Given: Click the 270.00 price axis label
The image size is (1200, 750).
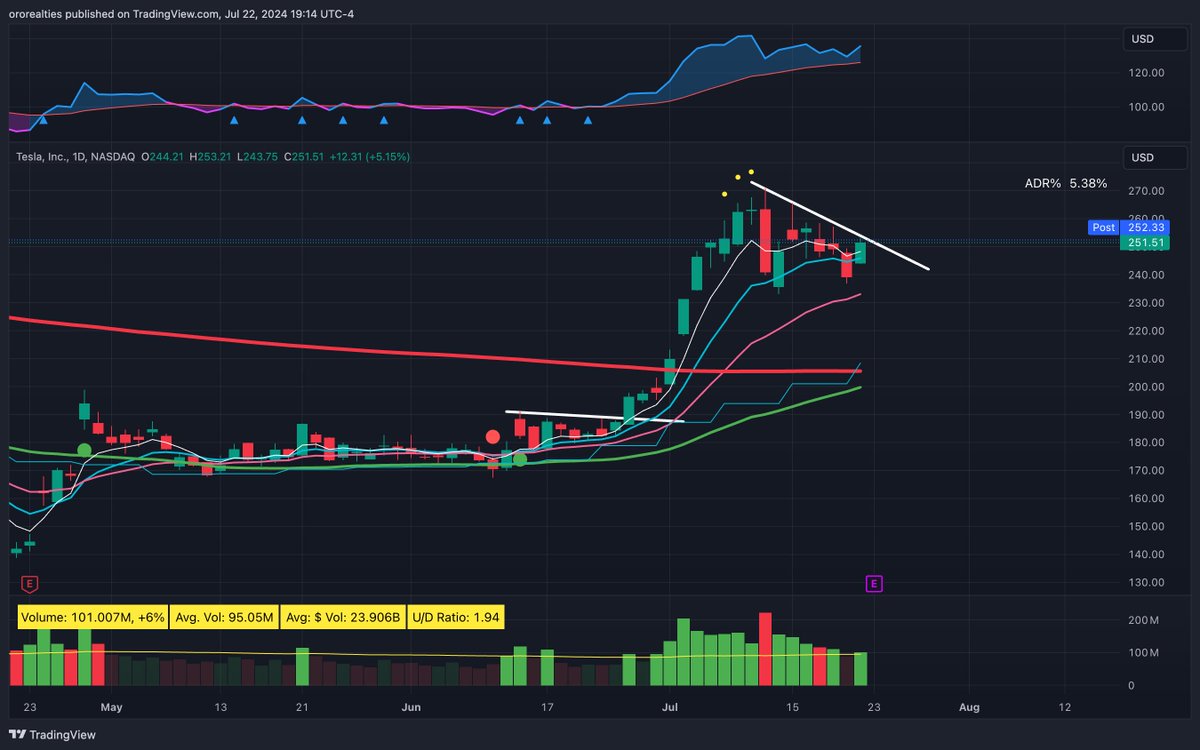Looking at the screenshot, I should click(x=1144, y=191).
